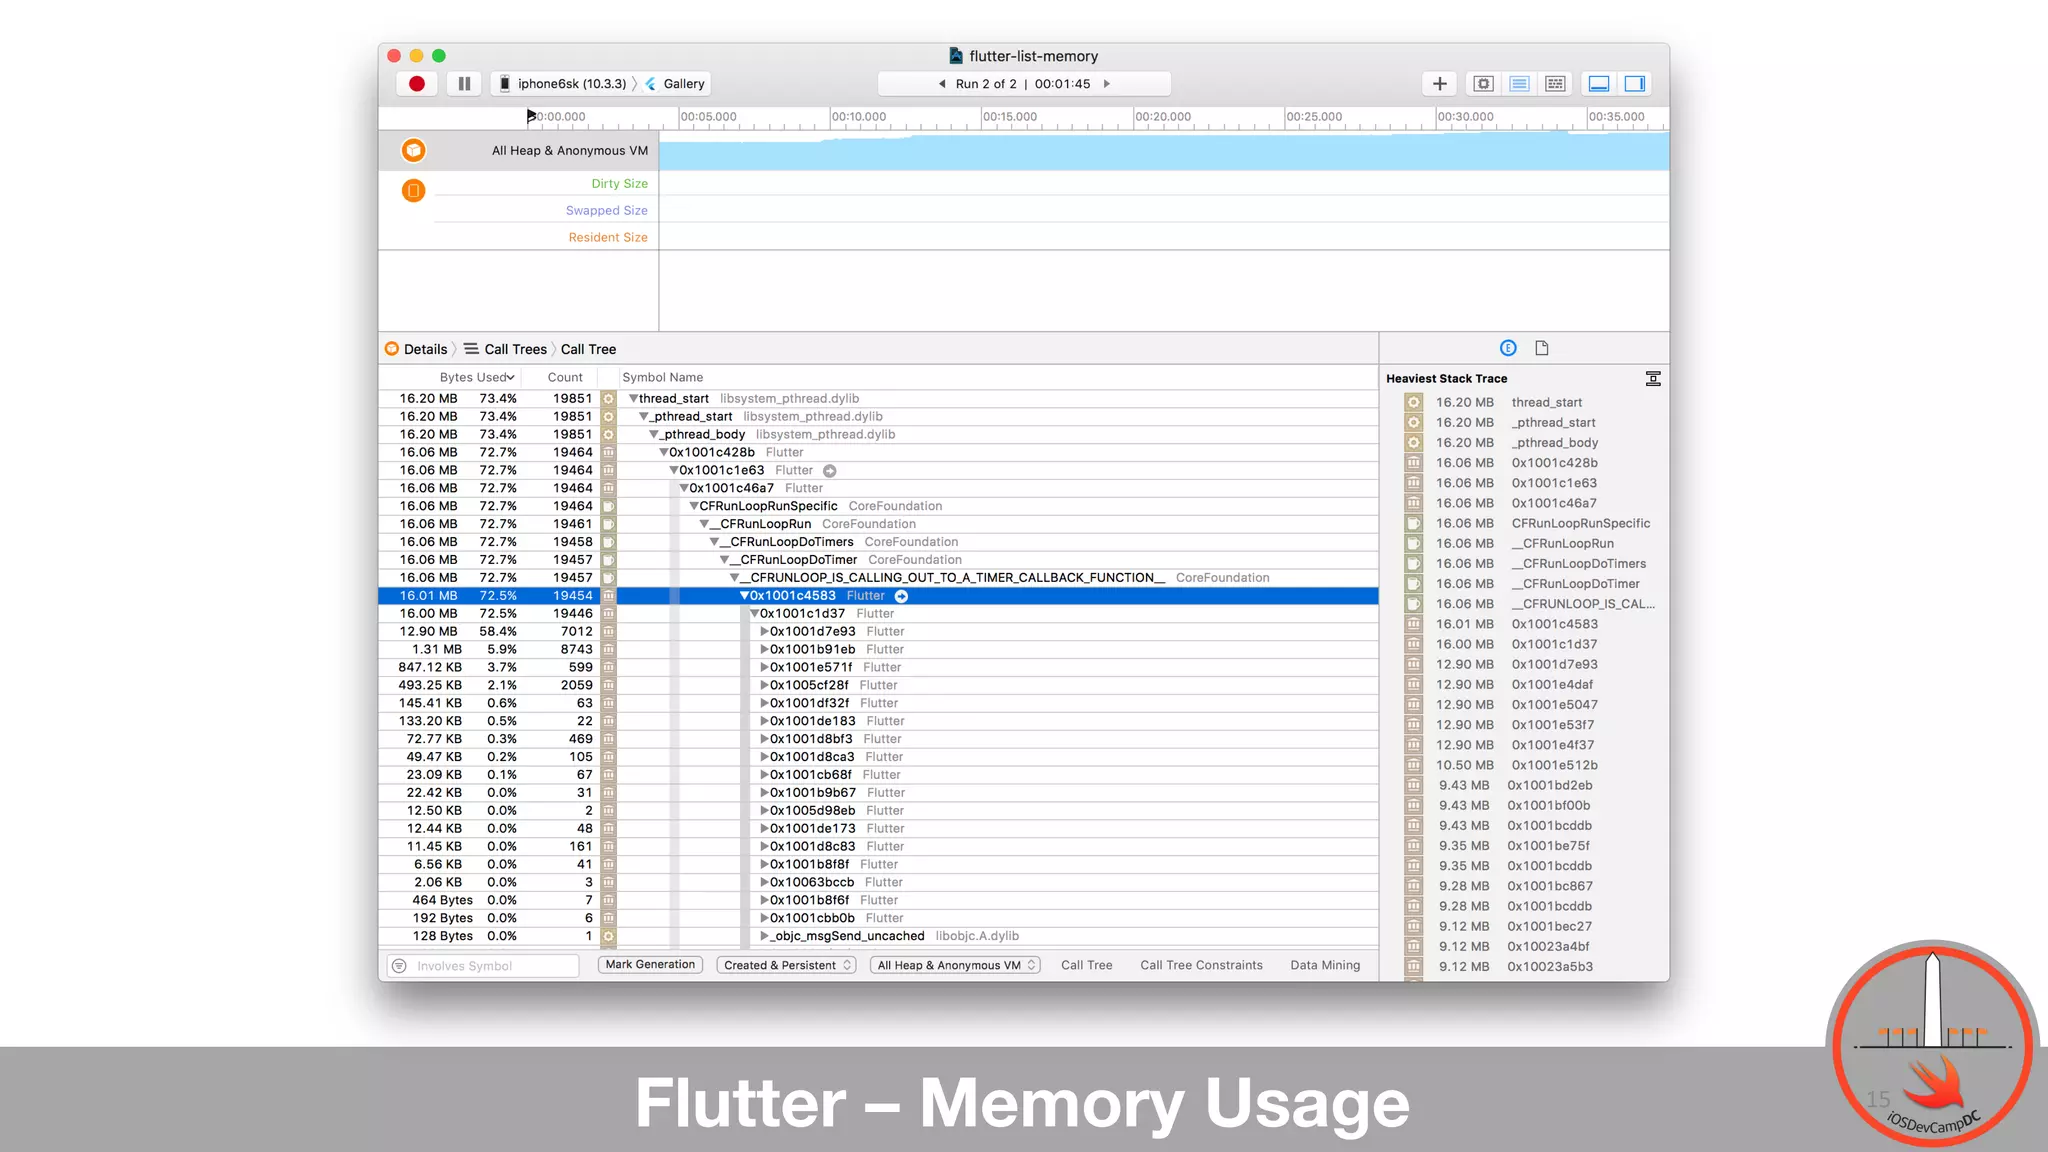Switch to list strategy view icon

[1519, 84]
